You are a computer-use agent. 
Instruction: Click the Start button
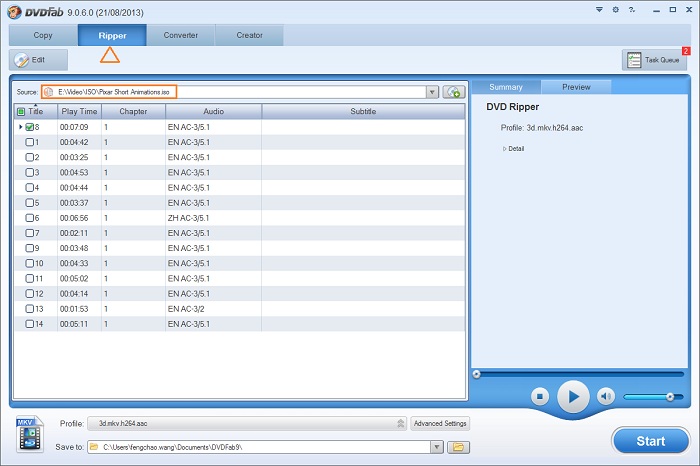tap(650, 441)
